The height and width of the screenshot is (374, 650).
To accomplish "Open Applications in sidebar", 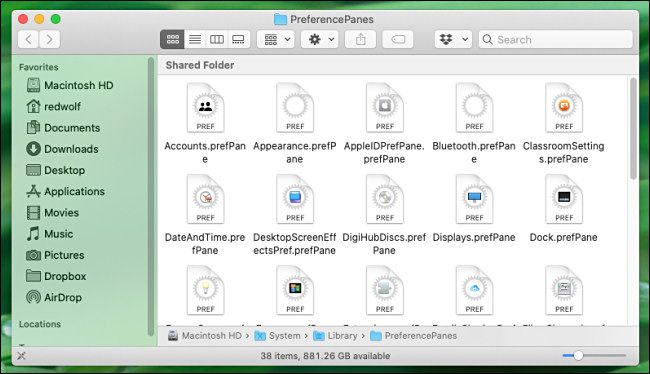I will click(65, 191).
